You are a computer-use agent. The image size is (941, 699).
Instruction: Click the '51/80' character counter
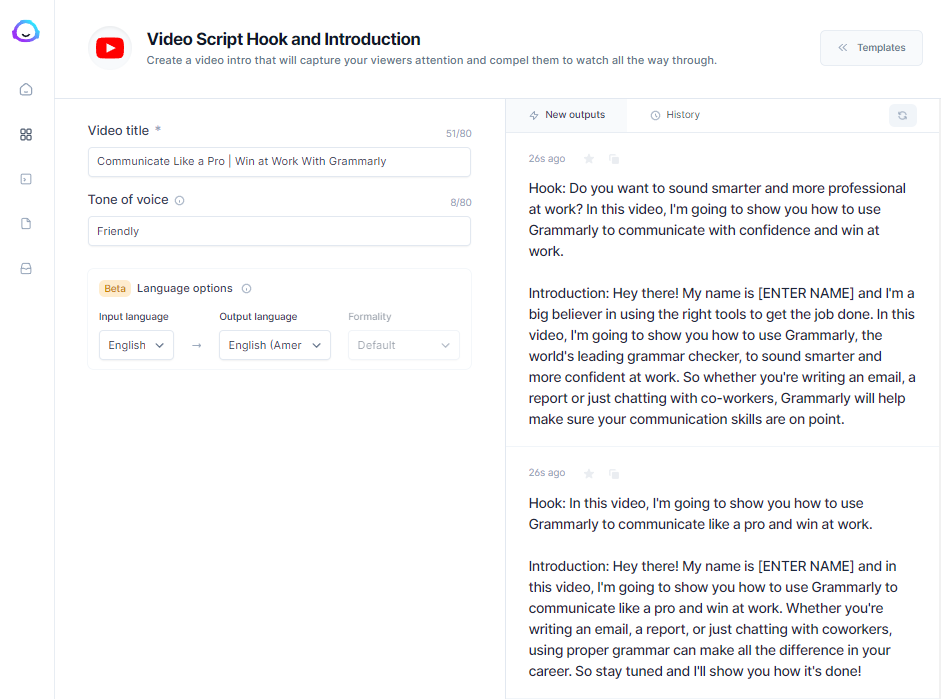point(458,134)
